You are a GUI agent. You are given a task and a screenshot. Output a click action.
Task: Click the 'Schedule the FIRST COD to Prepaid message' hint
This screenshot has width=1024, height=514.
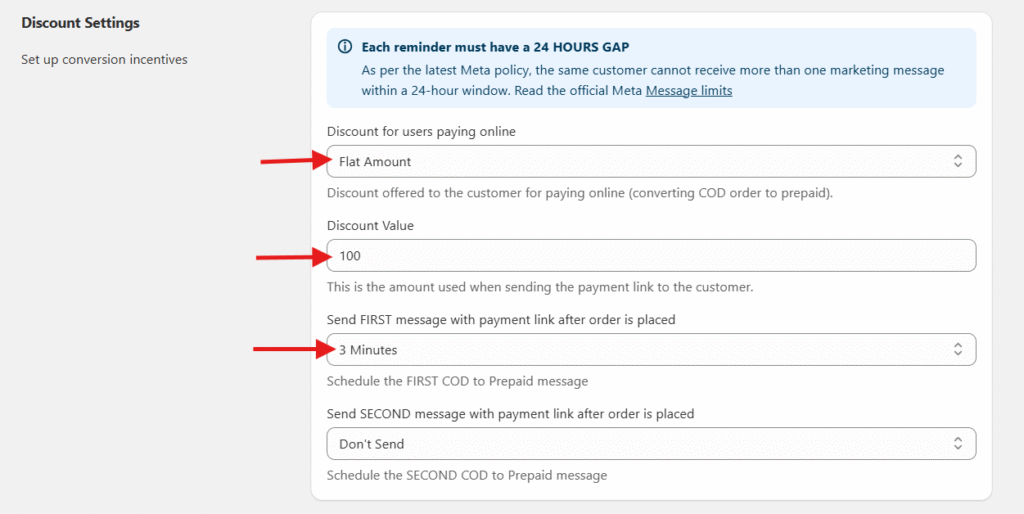click(x=457, y=382)
